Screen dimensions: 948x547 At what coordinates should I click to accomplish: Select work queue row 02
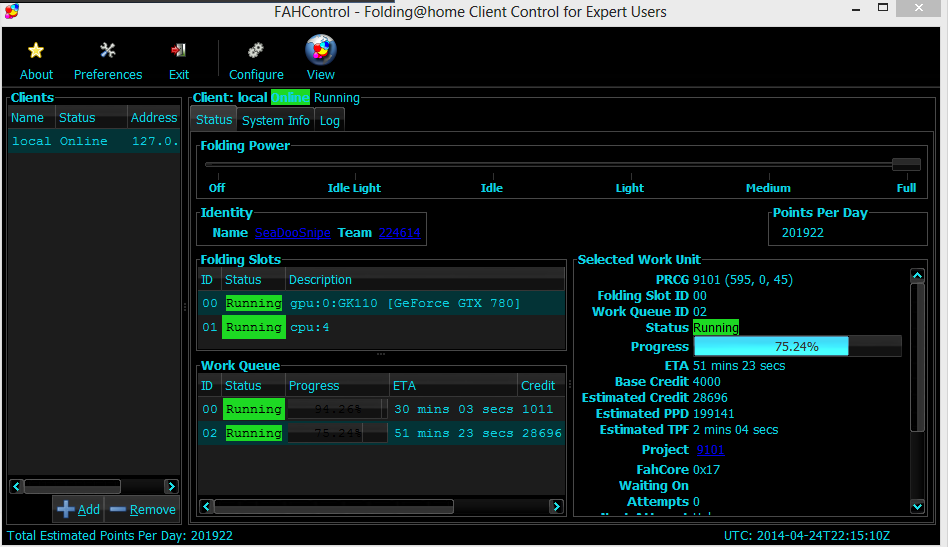point(381,433)
